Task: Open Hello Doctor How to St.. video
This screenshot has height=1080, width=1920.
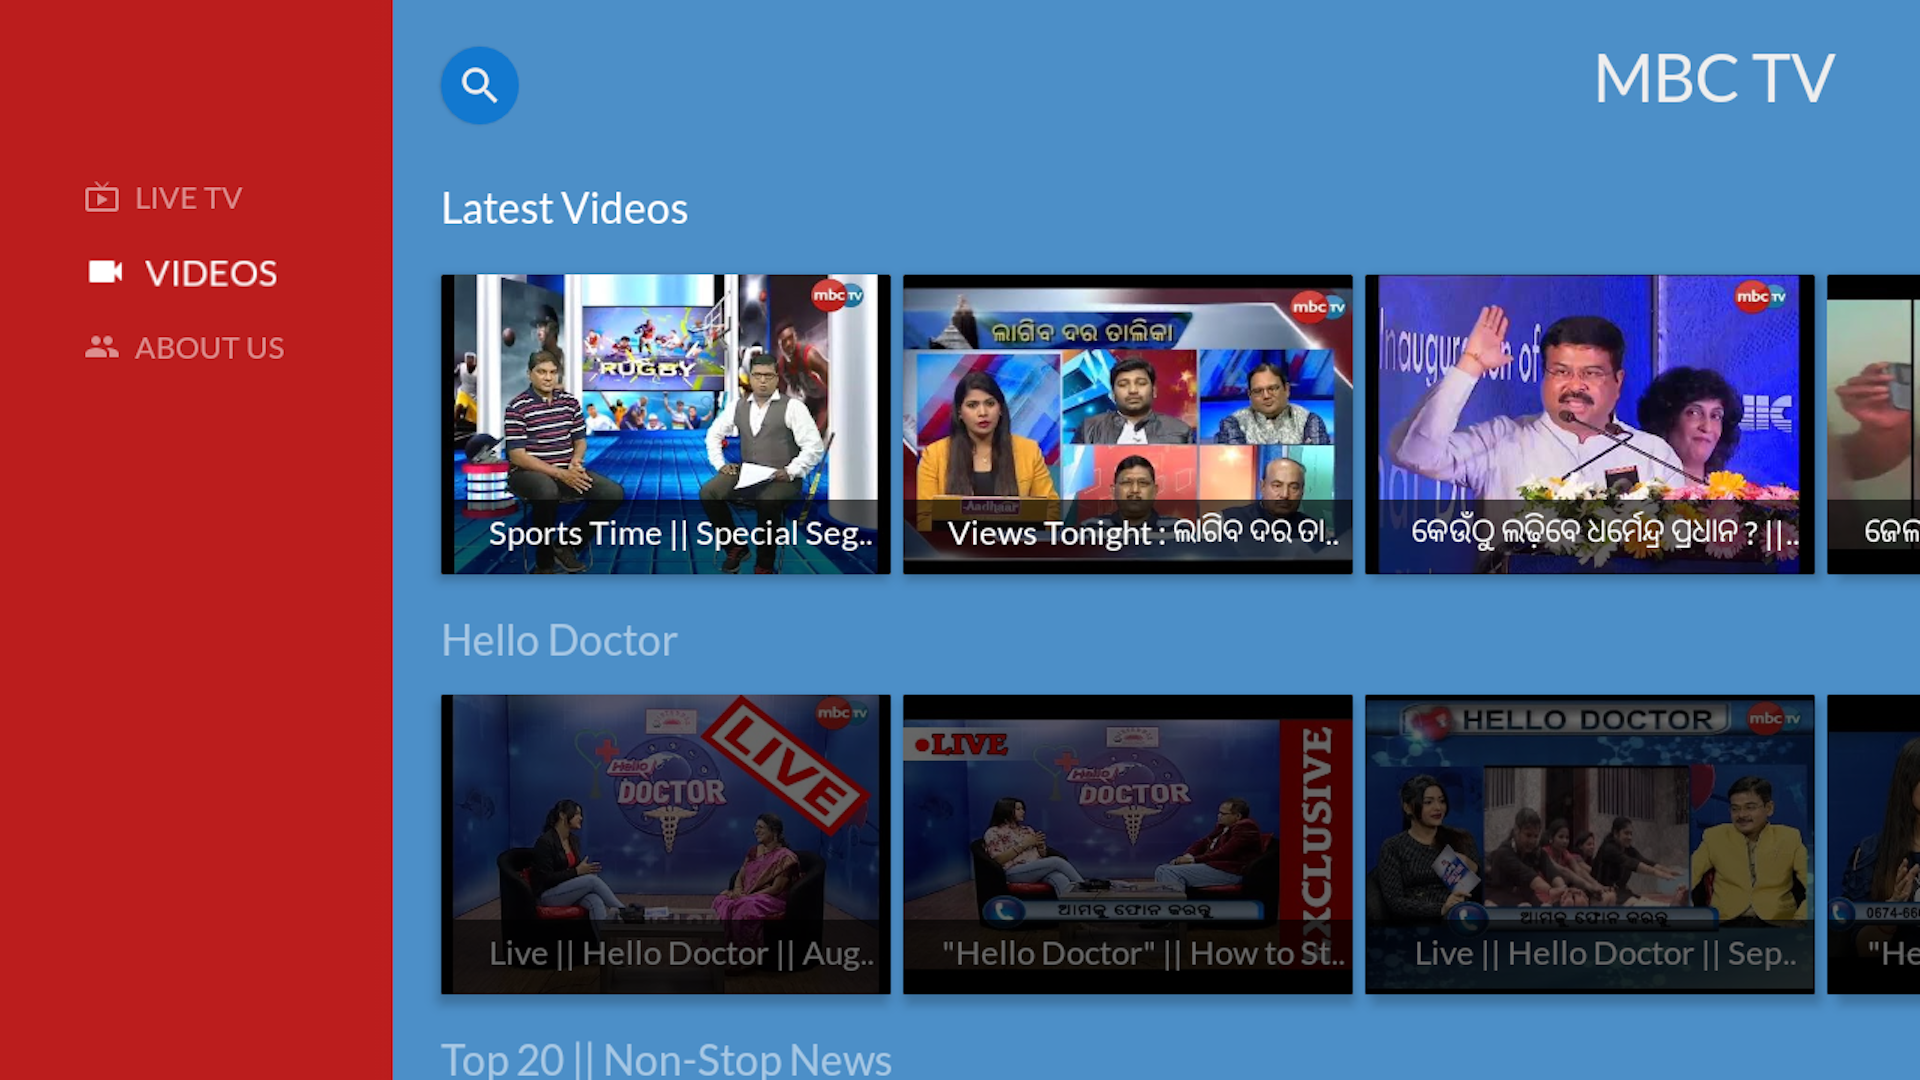Action: [1127, 843]
